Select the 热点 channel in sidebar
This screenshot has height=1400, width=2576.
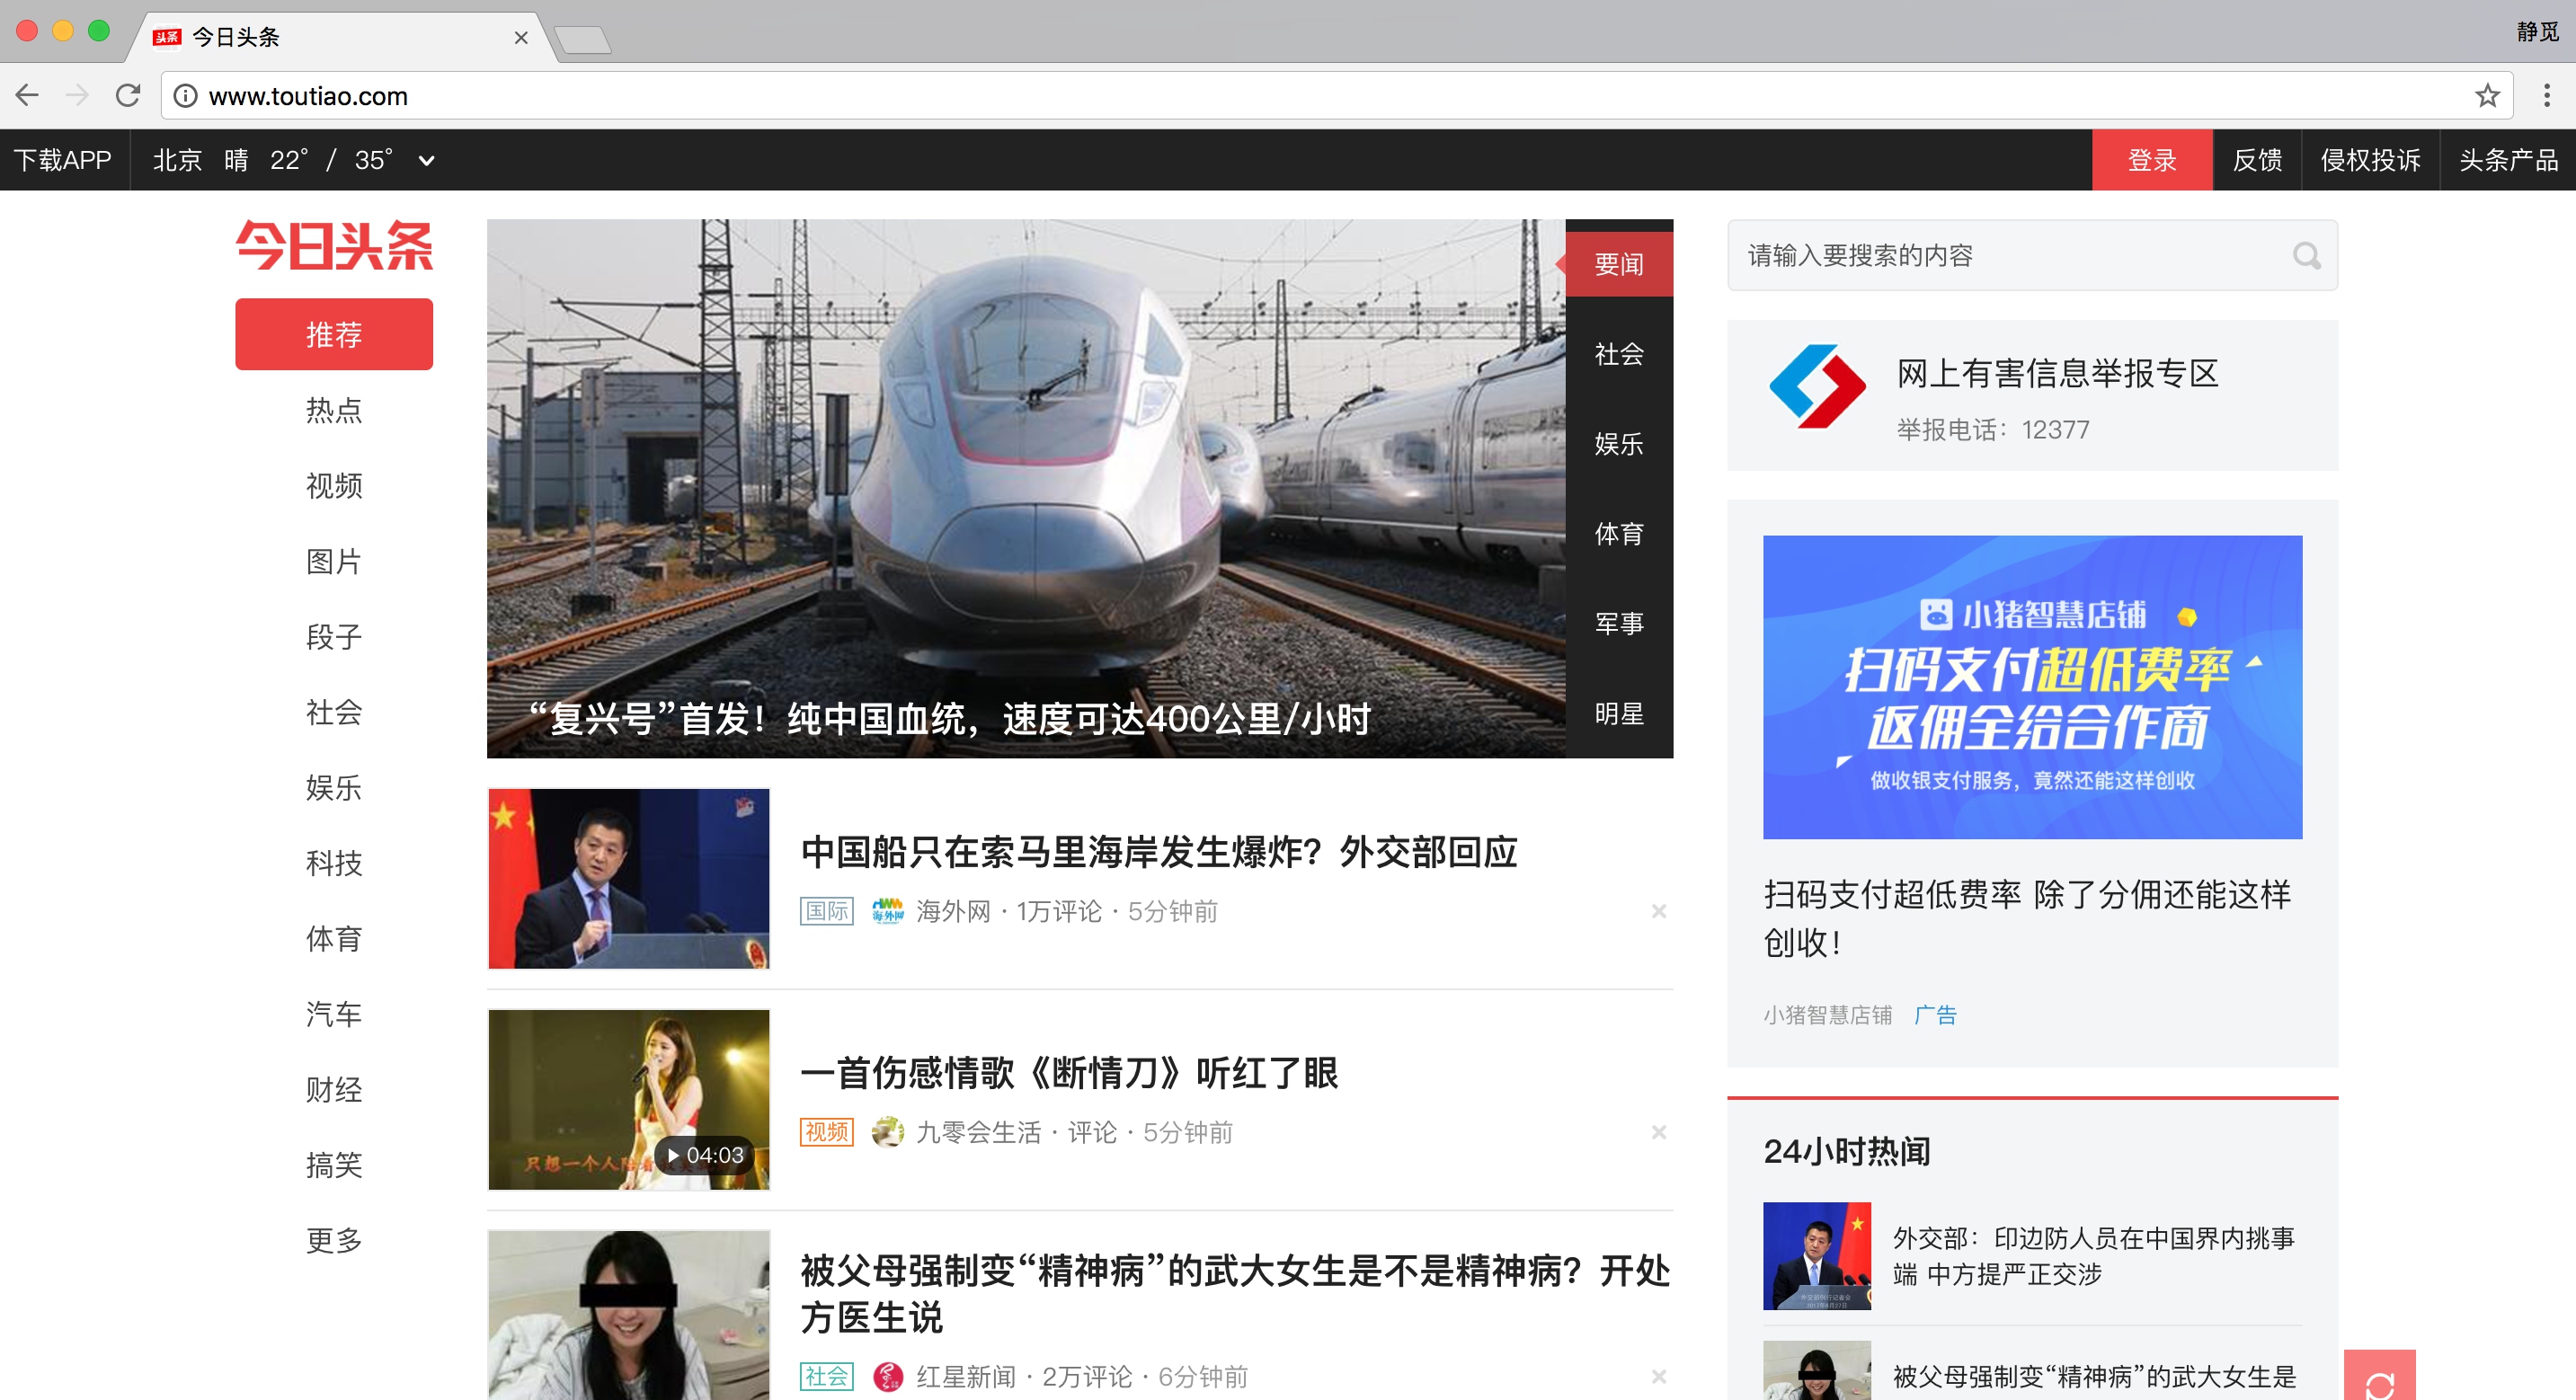(334, 410)
